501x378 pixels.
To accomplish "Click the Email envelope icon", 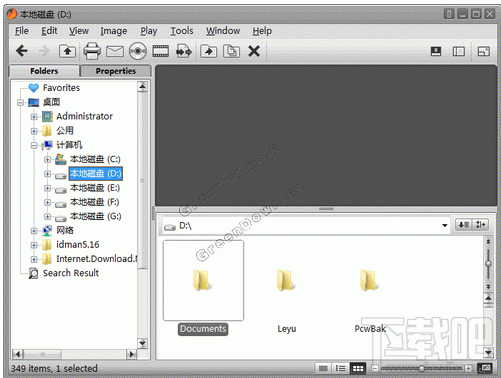I will (115, 51).
